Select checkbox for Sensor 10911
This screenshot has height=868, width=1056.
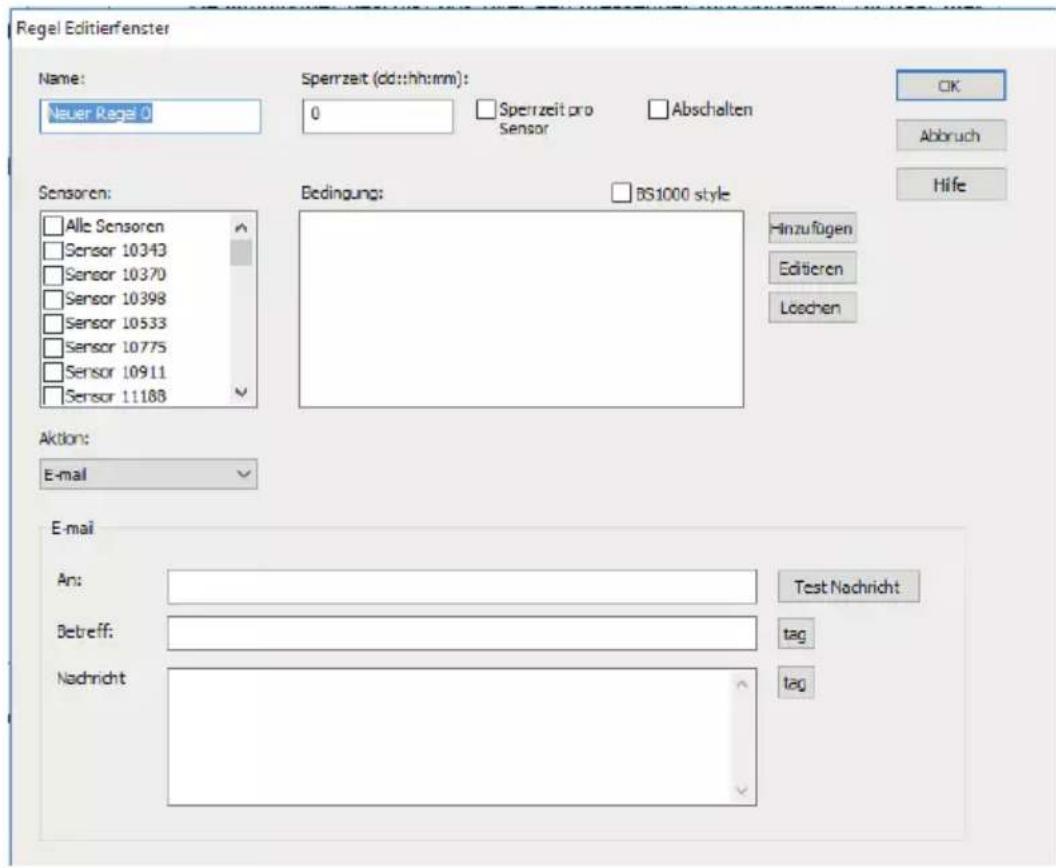coord(53,372)
